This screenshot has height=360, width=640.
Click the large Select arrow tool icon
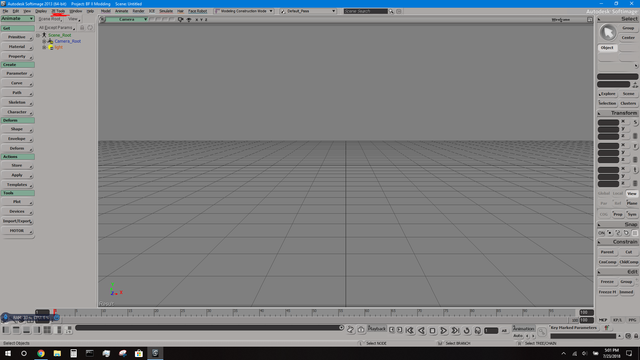coord(608,33)
